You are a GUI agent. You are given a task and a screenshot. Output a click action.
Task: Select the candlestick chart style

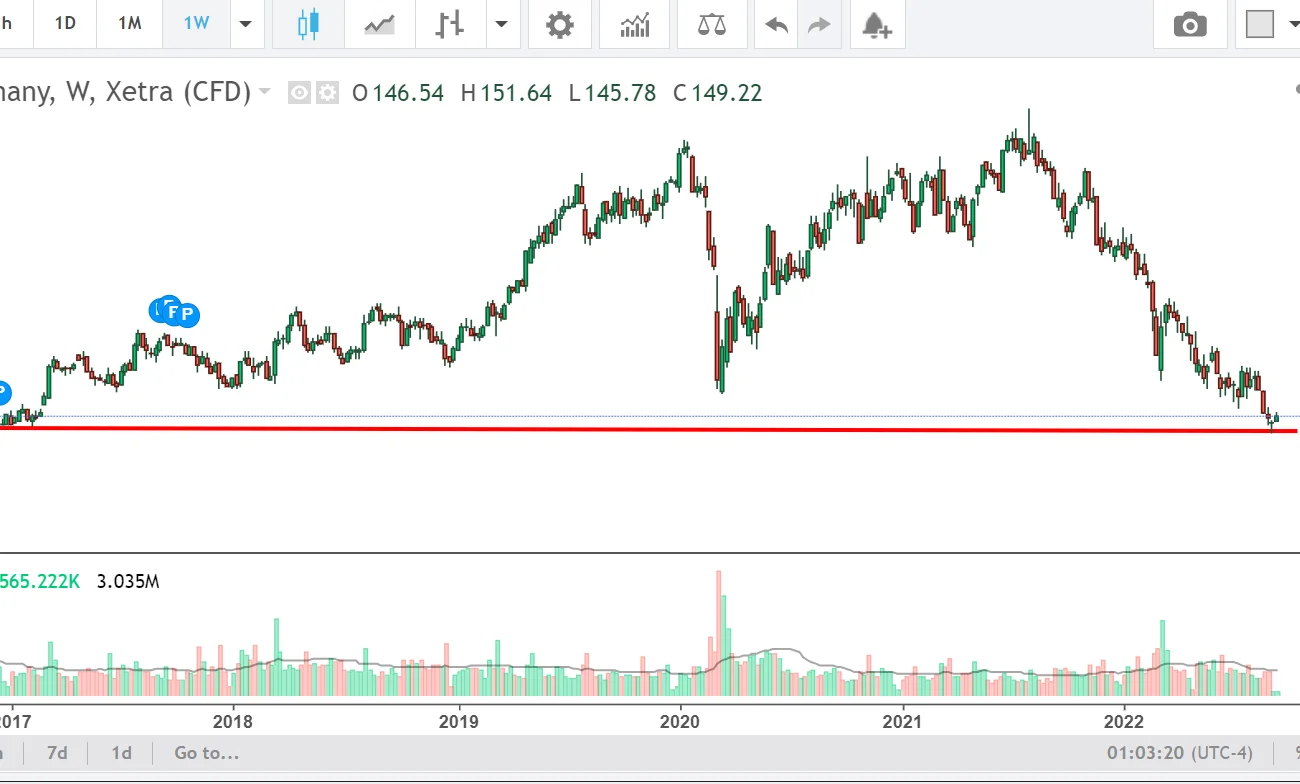[x=308, y=25]
